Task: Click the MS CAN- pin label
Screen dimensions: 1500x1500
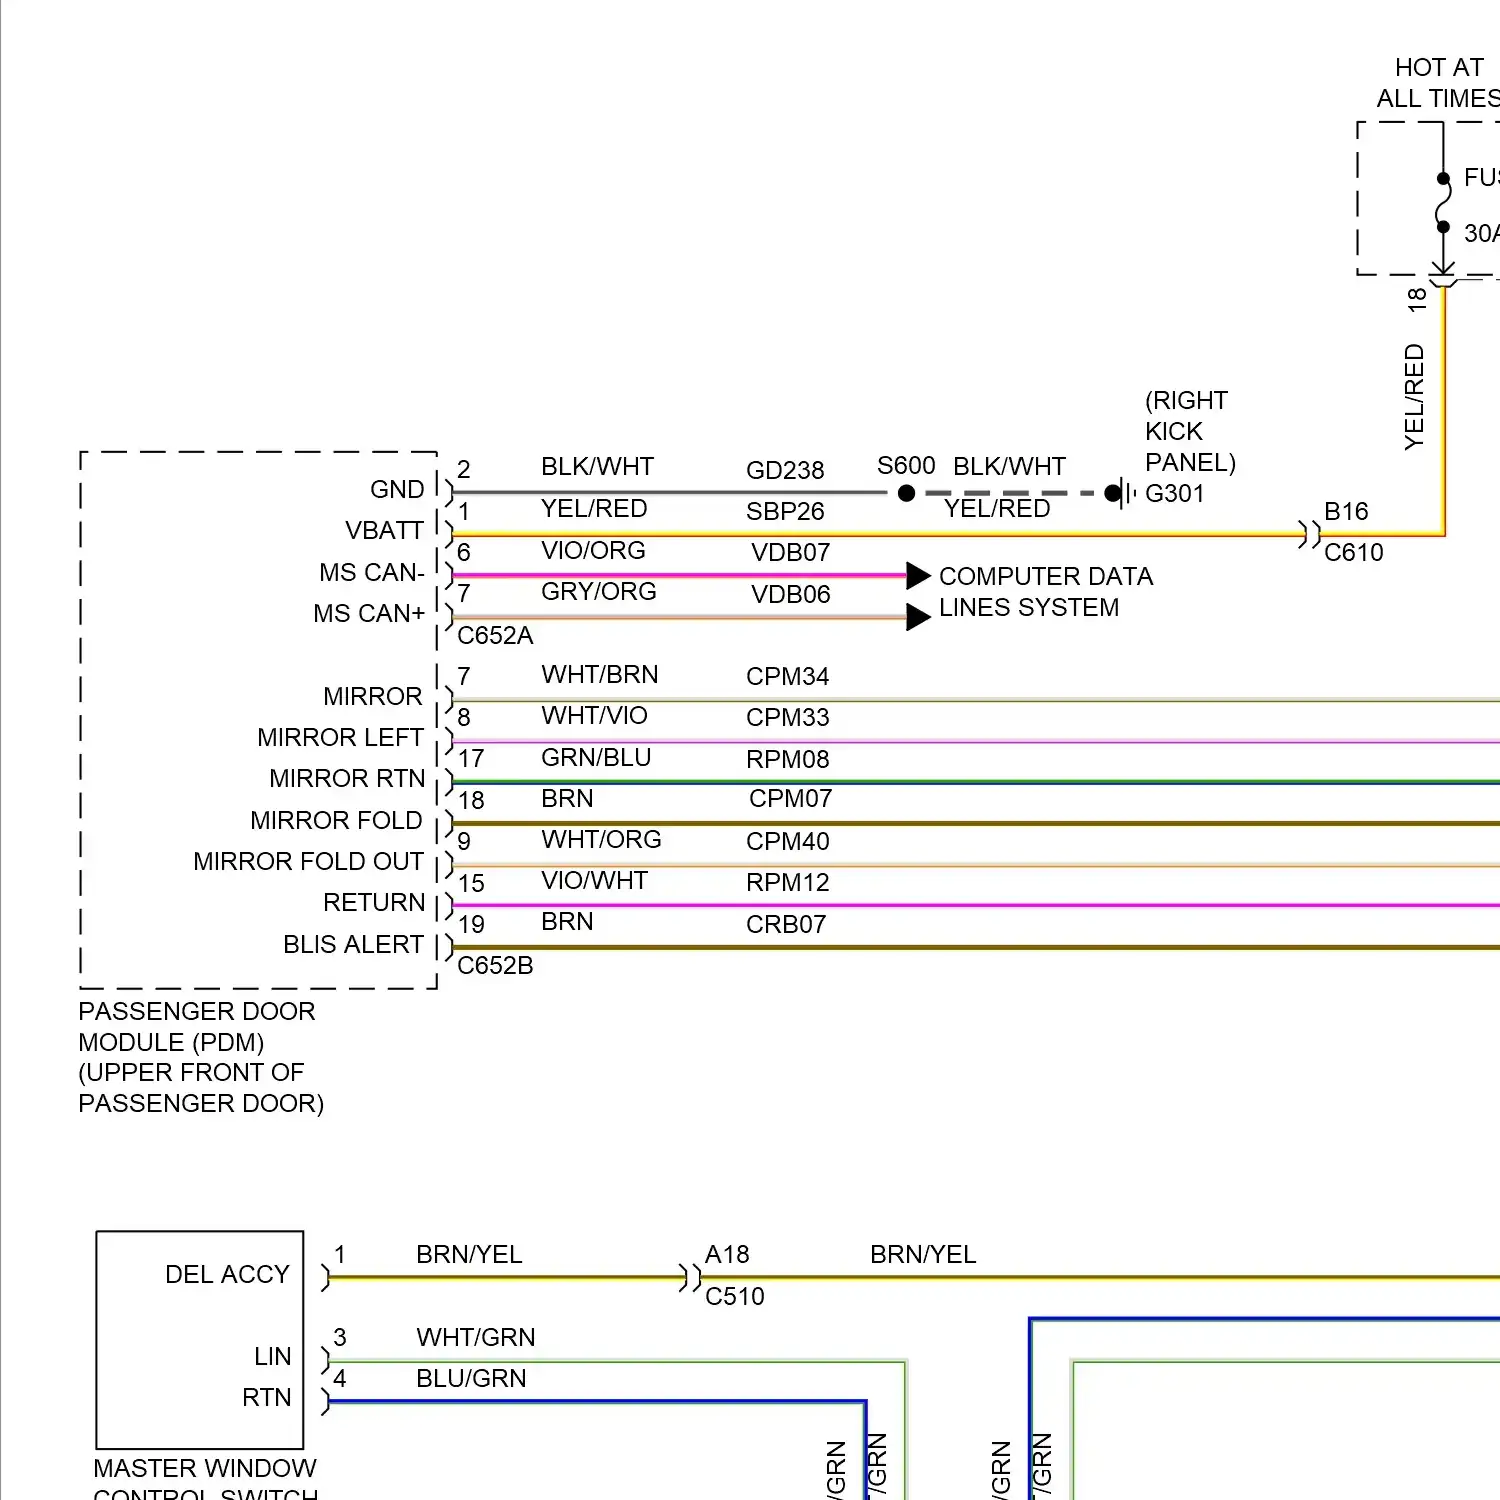Action: [372, 572]
